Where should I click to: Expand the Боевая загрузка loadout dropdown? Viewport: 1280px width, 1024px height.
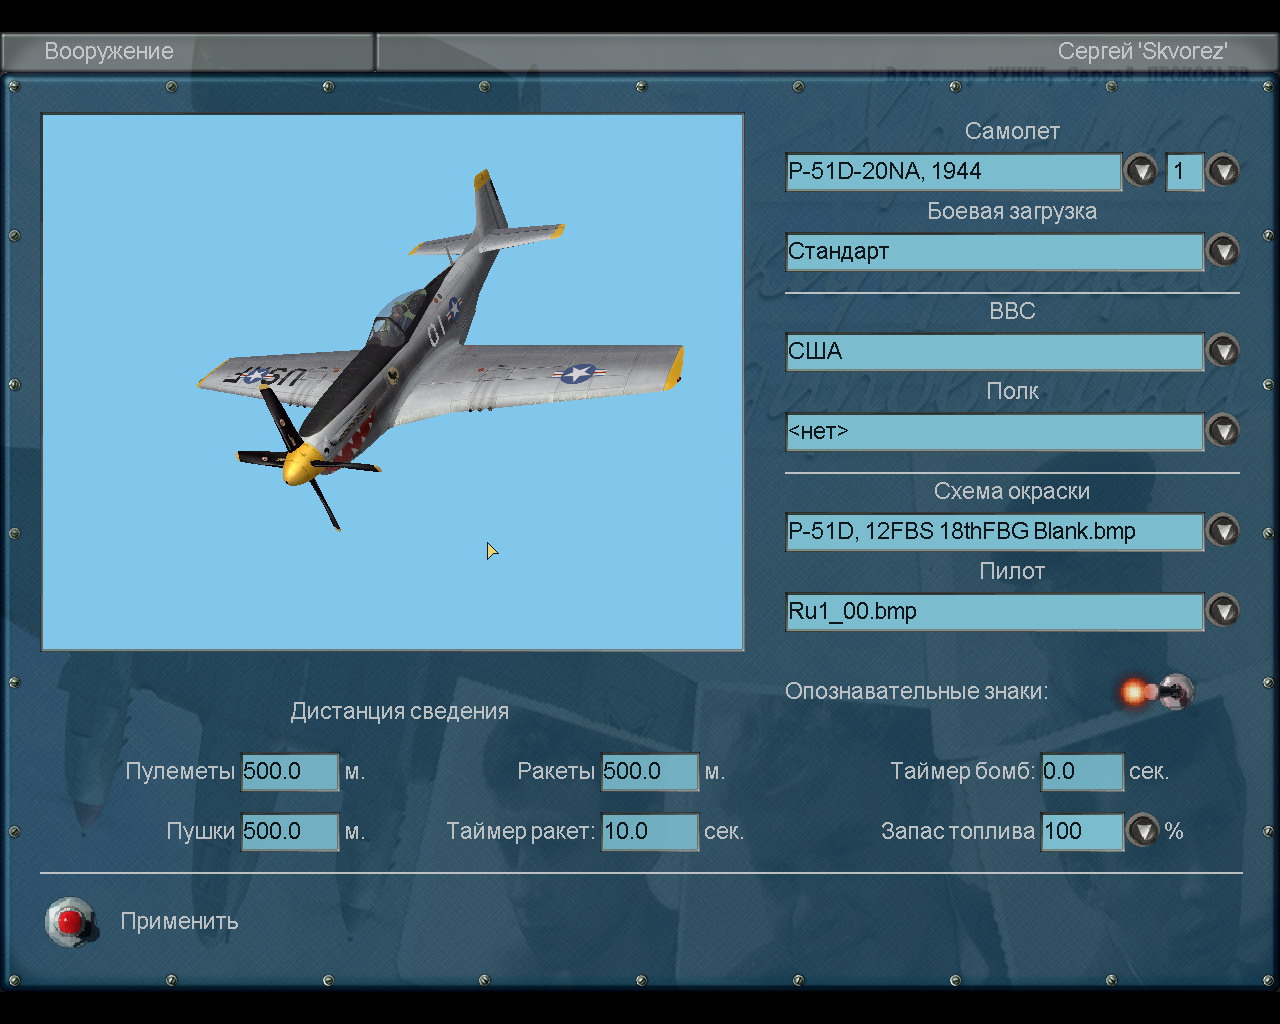click(1223, 251)
